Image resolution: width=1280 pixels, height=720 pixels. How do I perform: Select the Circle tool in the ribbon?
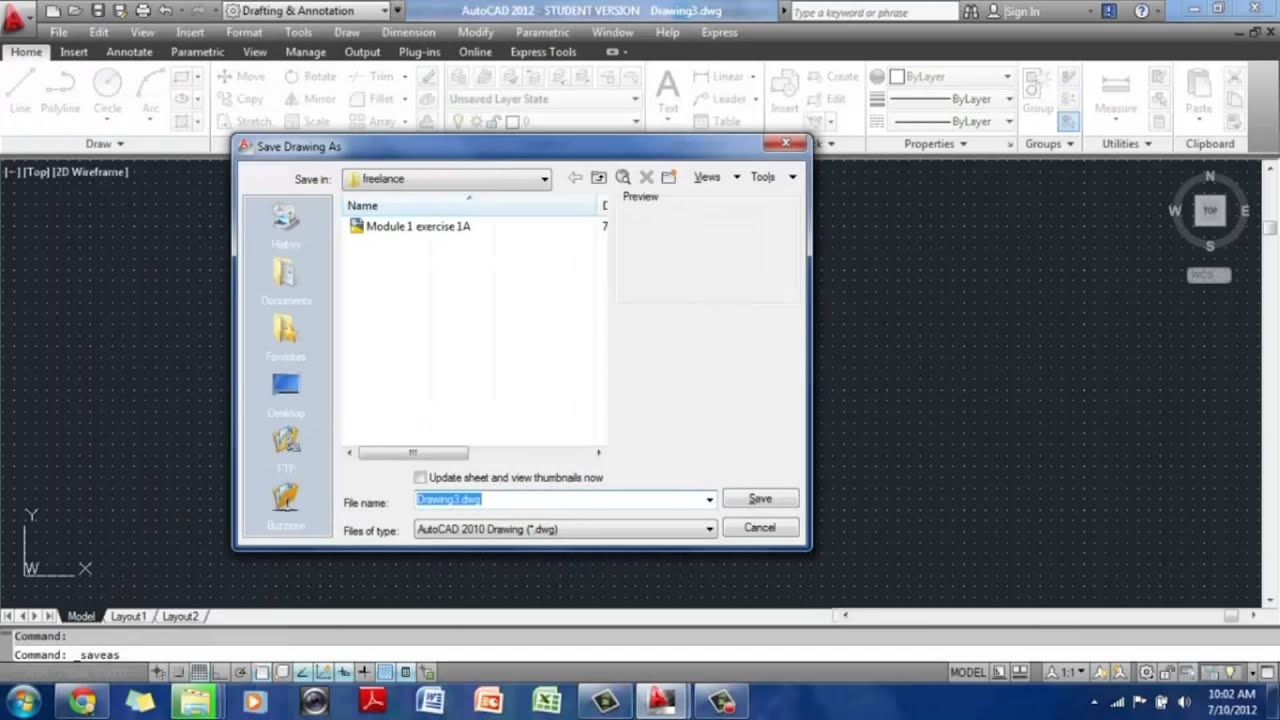click(108, 92)
